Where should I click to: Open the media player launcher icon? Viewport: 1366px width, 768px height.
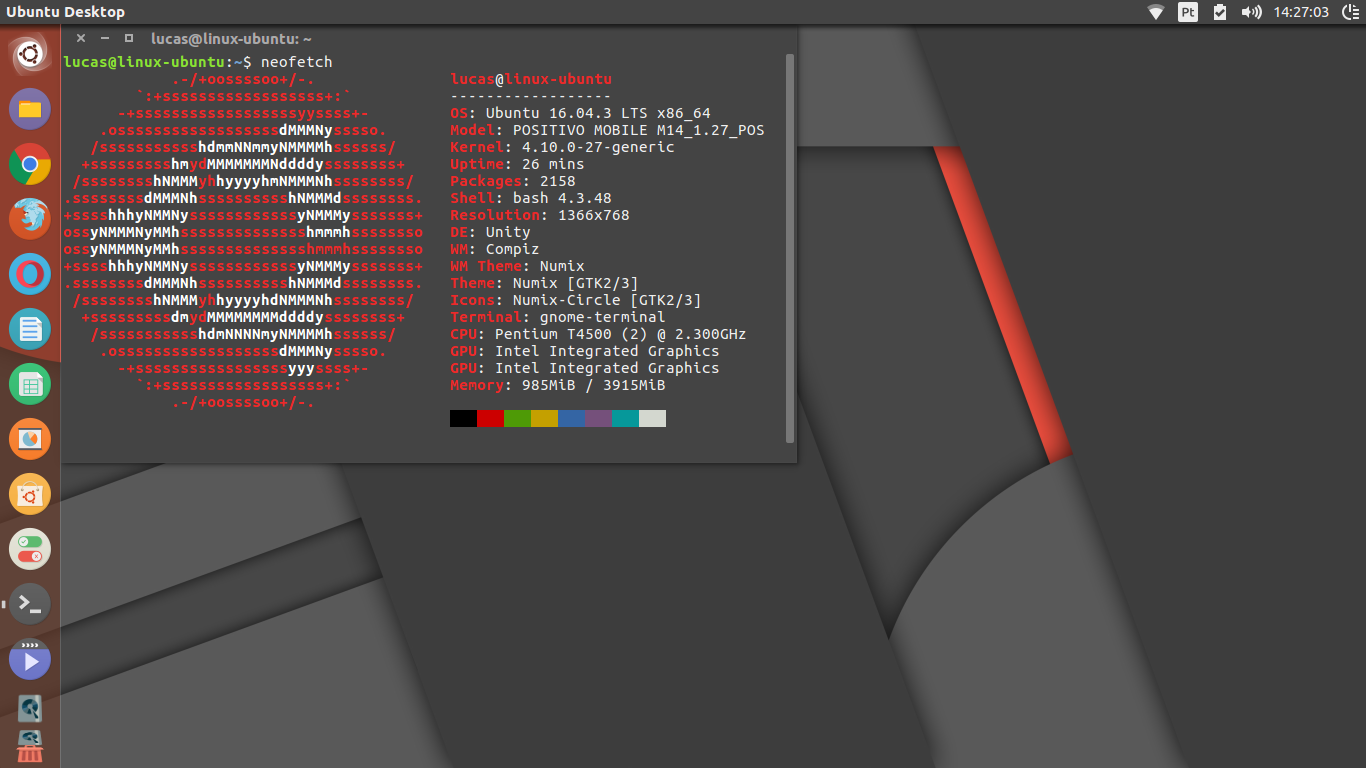(x=30, y=659)
